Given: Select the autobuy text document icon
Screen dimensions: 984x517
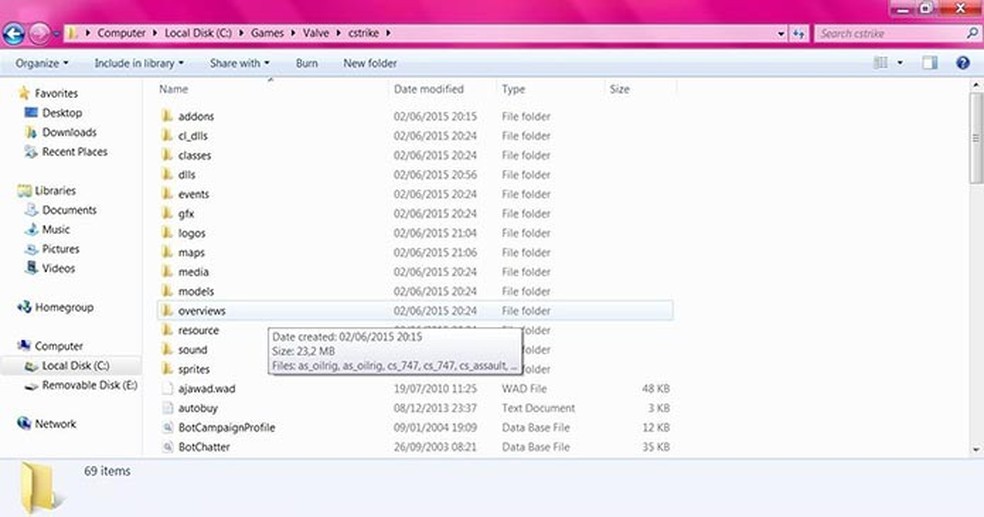Looking at the screenshot, I should (x=167, y=408).
